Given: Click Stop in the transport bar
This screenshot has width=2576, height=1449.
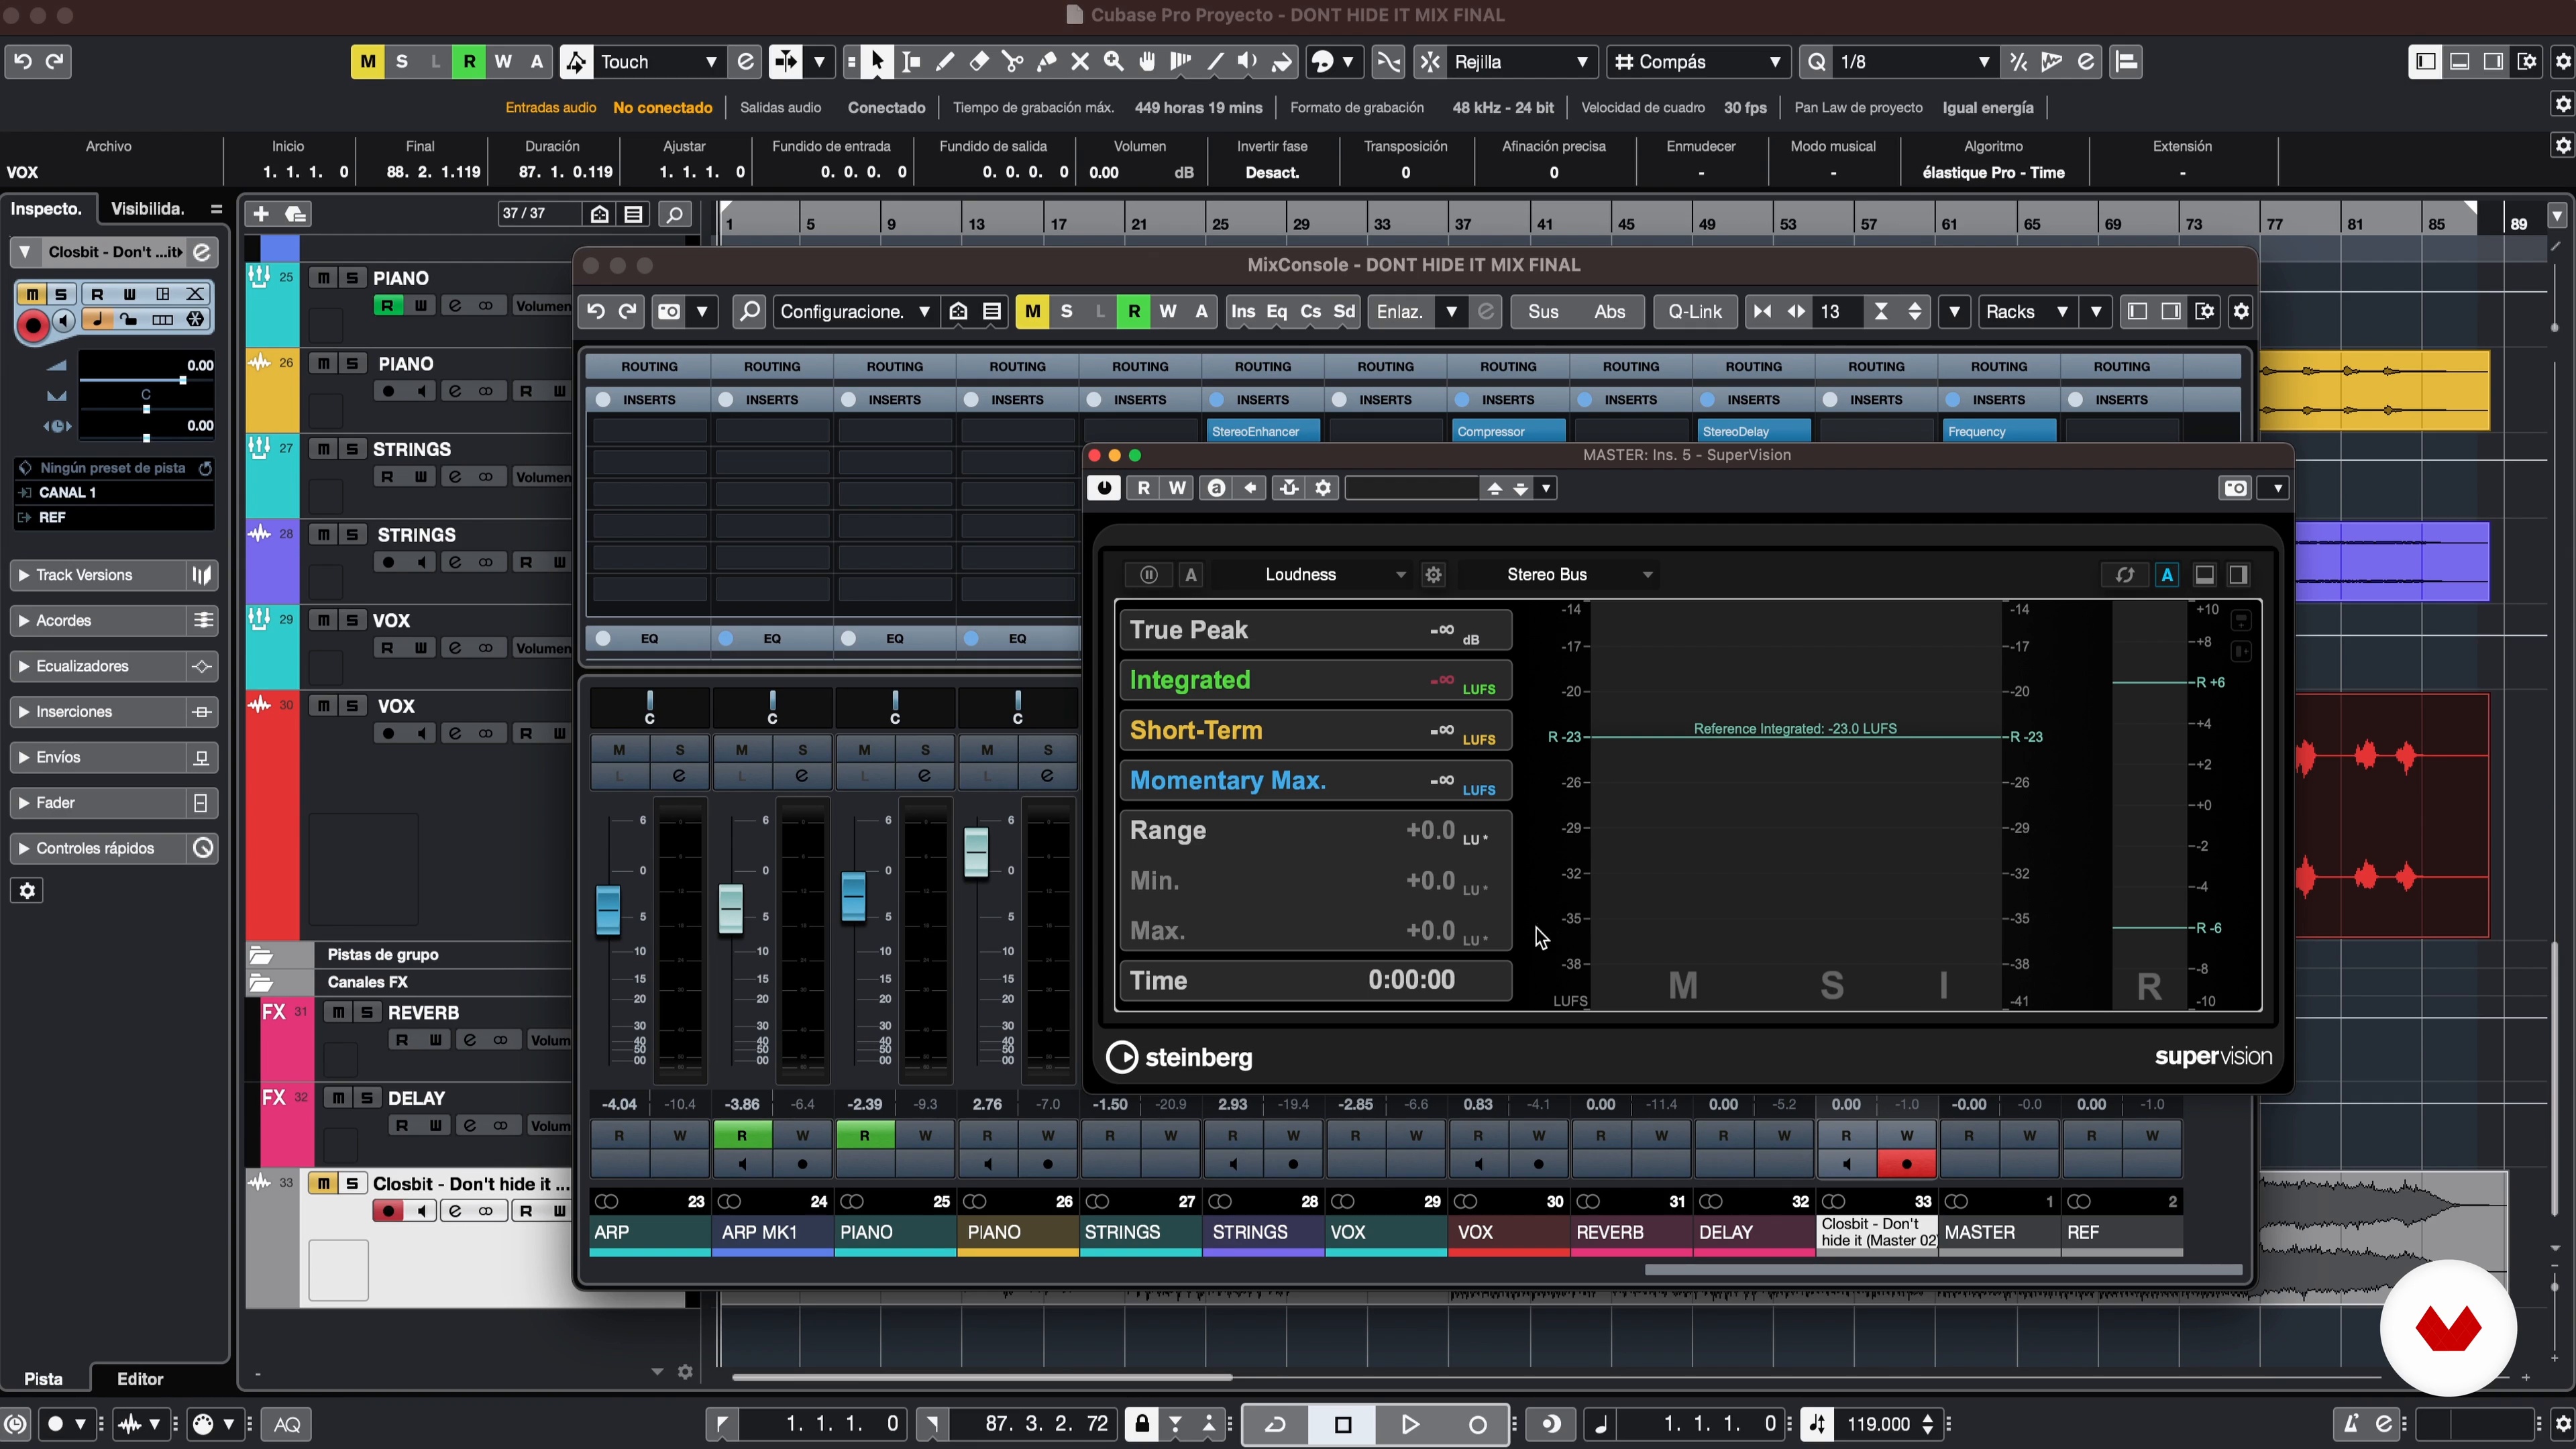Looking at the screenshot, I should [1343, 1424].
